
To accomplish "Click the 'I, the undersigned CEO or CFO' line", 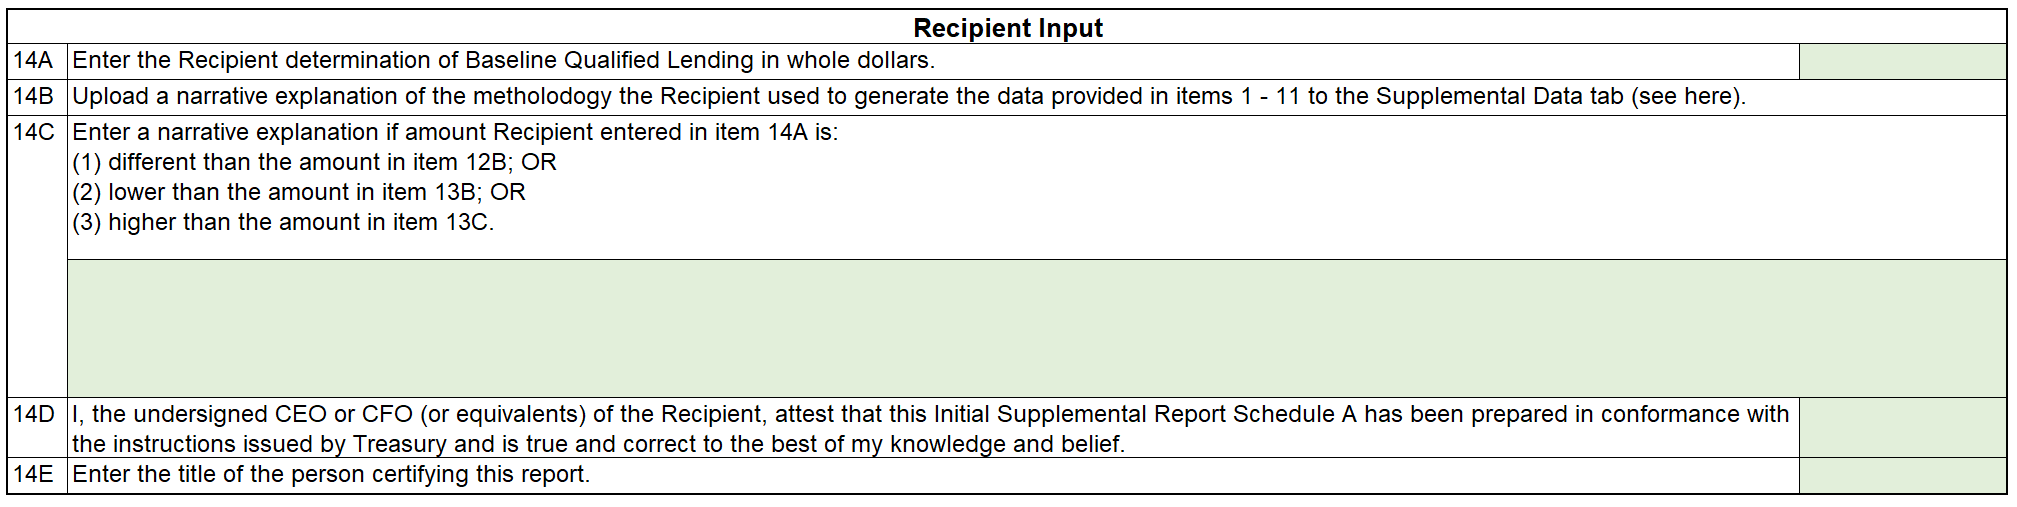I will pos(930,415).
